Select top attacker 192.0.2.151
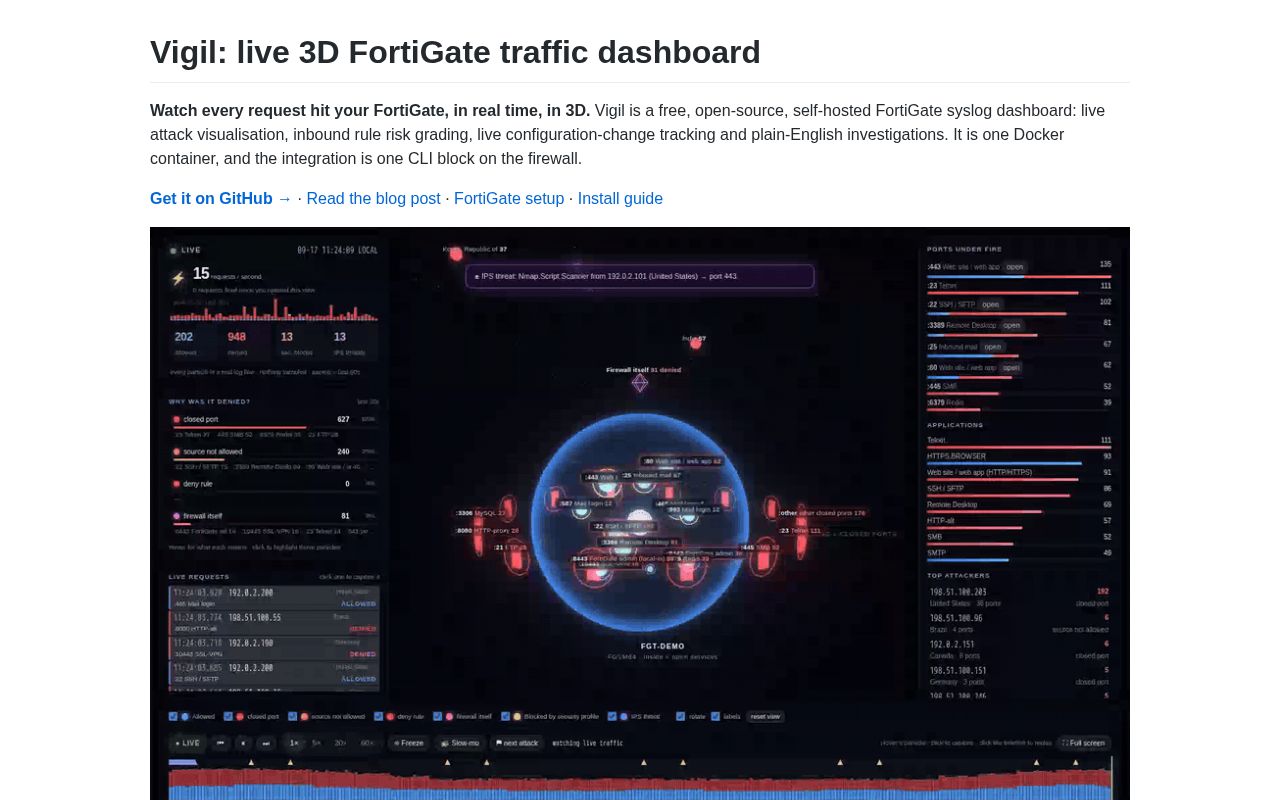Viewport: 1280px width, 800px height. [1019, 650]
